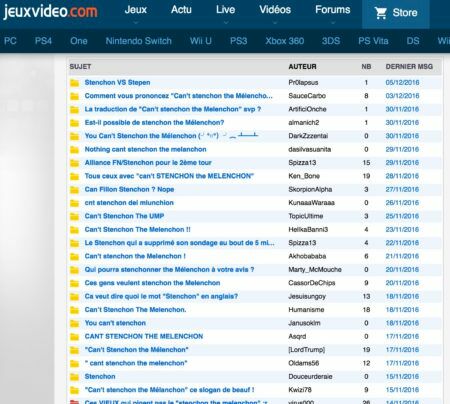Click author name Humanisme
This screenshot has width=450, height=404.
tap(306, 310)
